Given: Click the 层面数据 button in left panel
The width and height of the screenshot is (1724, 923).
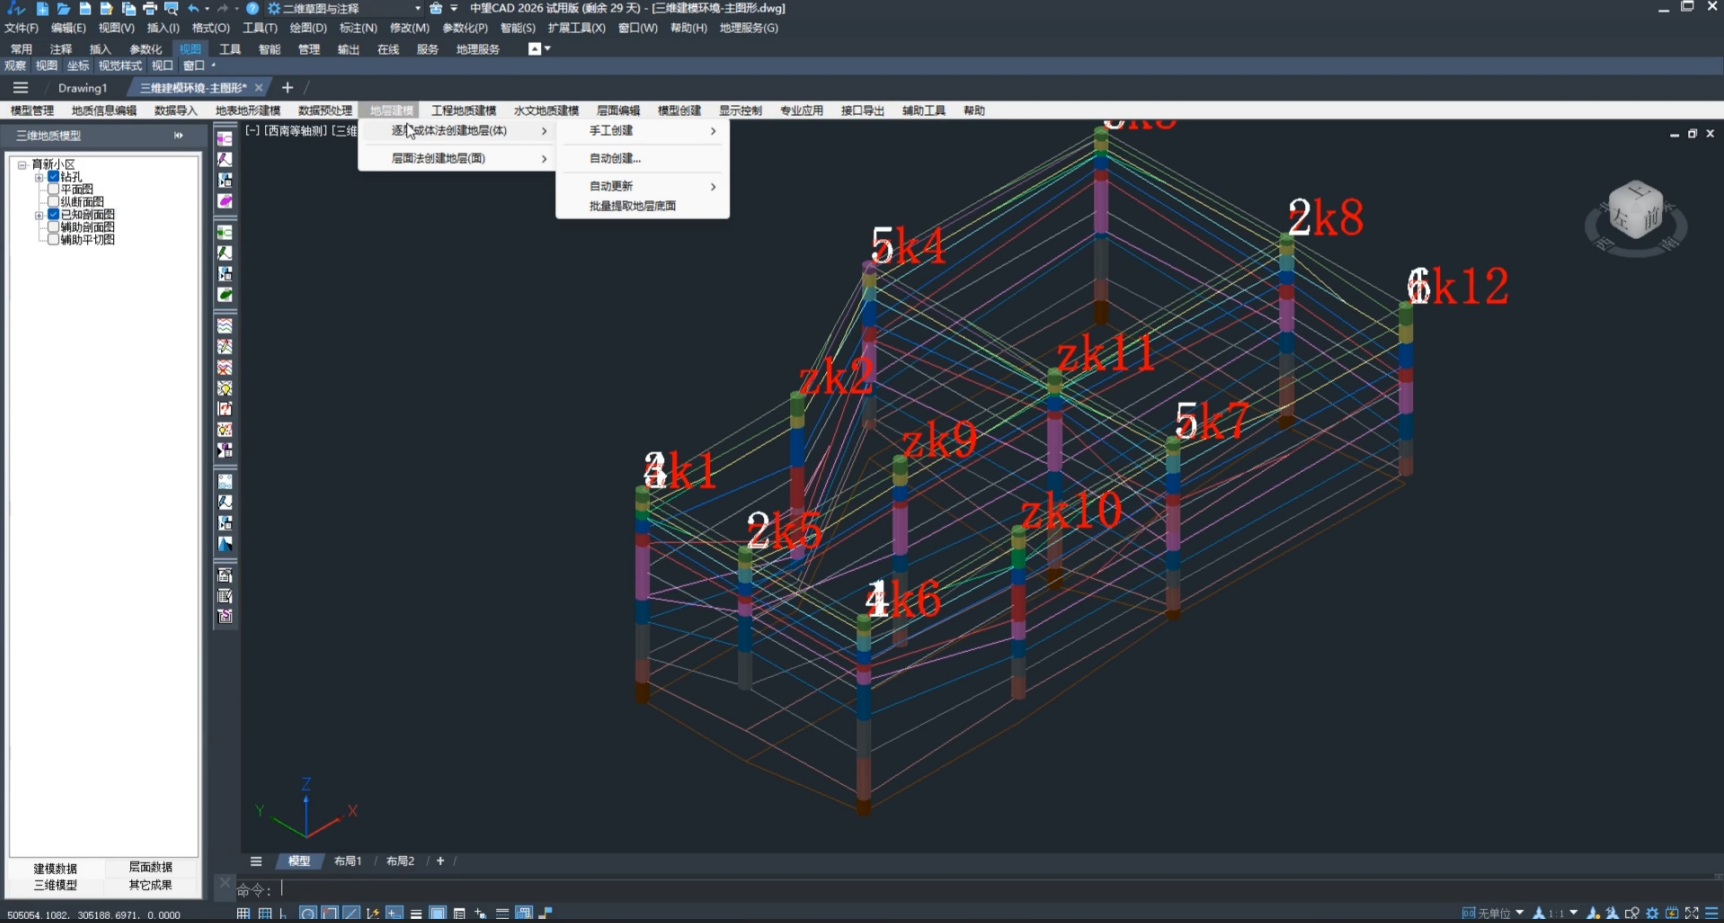Looking at the screenshot, I should (150, 867).
